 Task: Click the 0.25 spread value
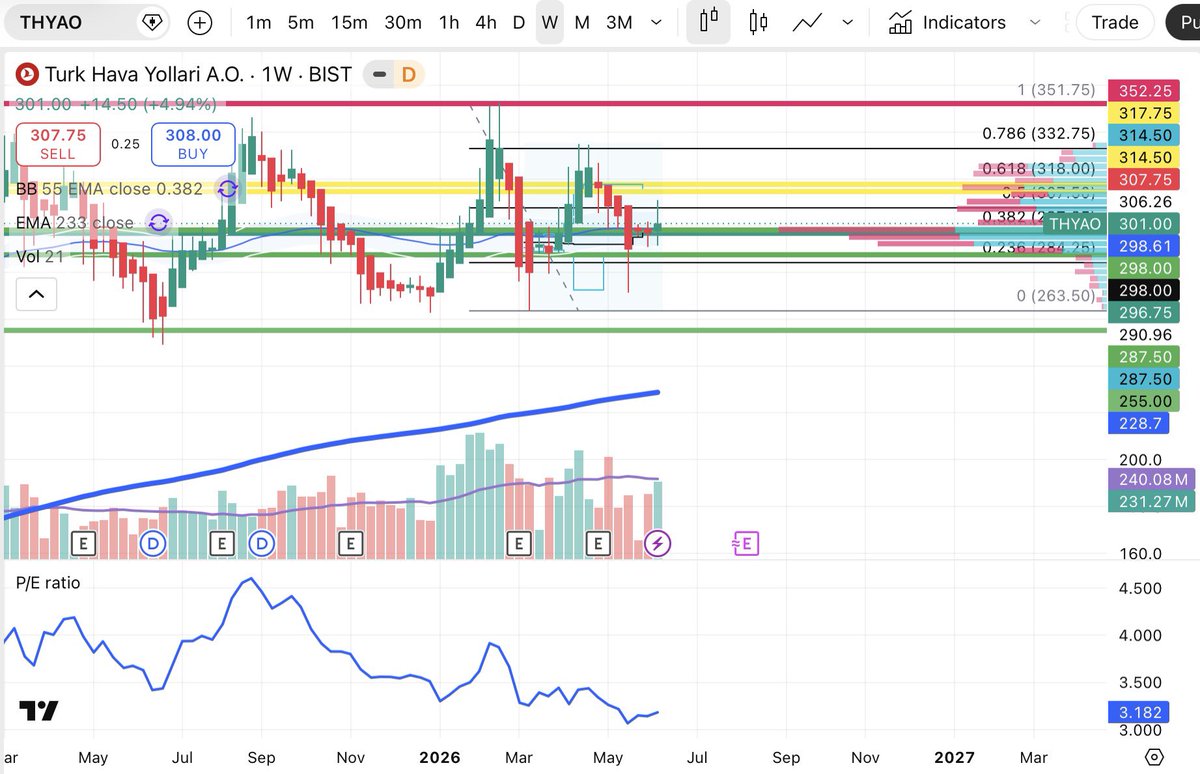coord(125,144)
